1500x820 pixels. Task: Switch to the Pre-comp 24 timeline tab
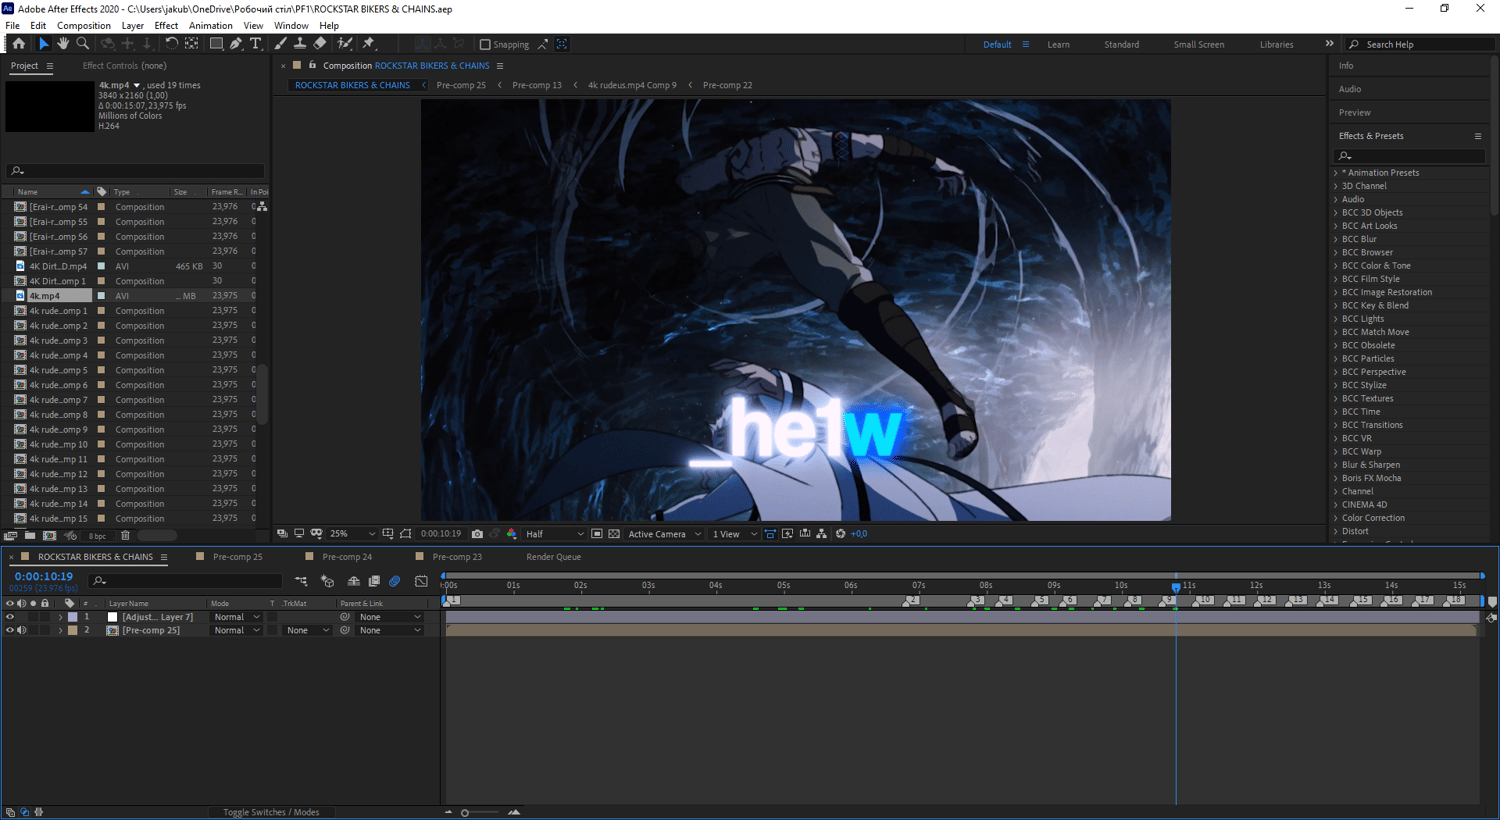tap(347, 557)
